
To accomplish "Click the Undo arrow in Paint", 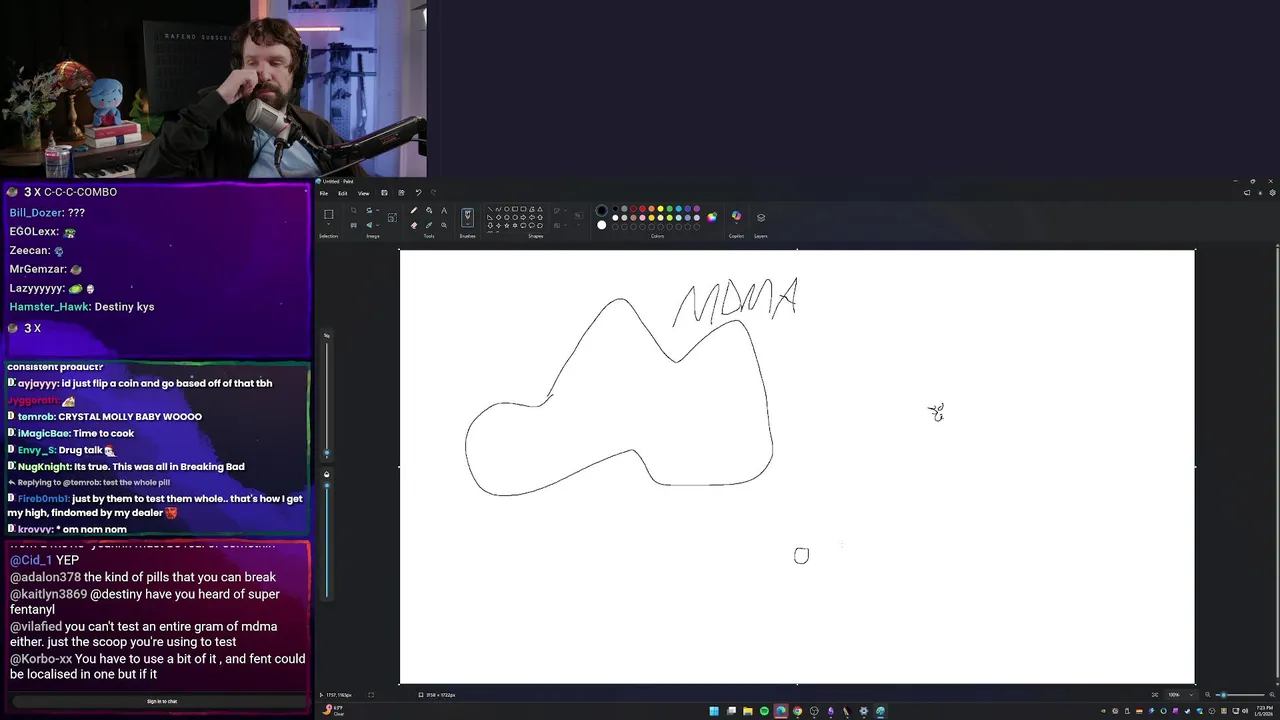I will pos(418,192).
